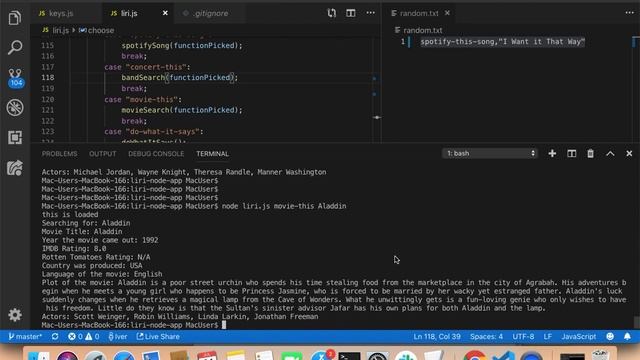Split the terminal panel
Viewport: 640px width, 360px height.
coord(571,153)
